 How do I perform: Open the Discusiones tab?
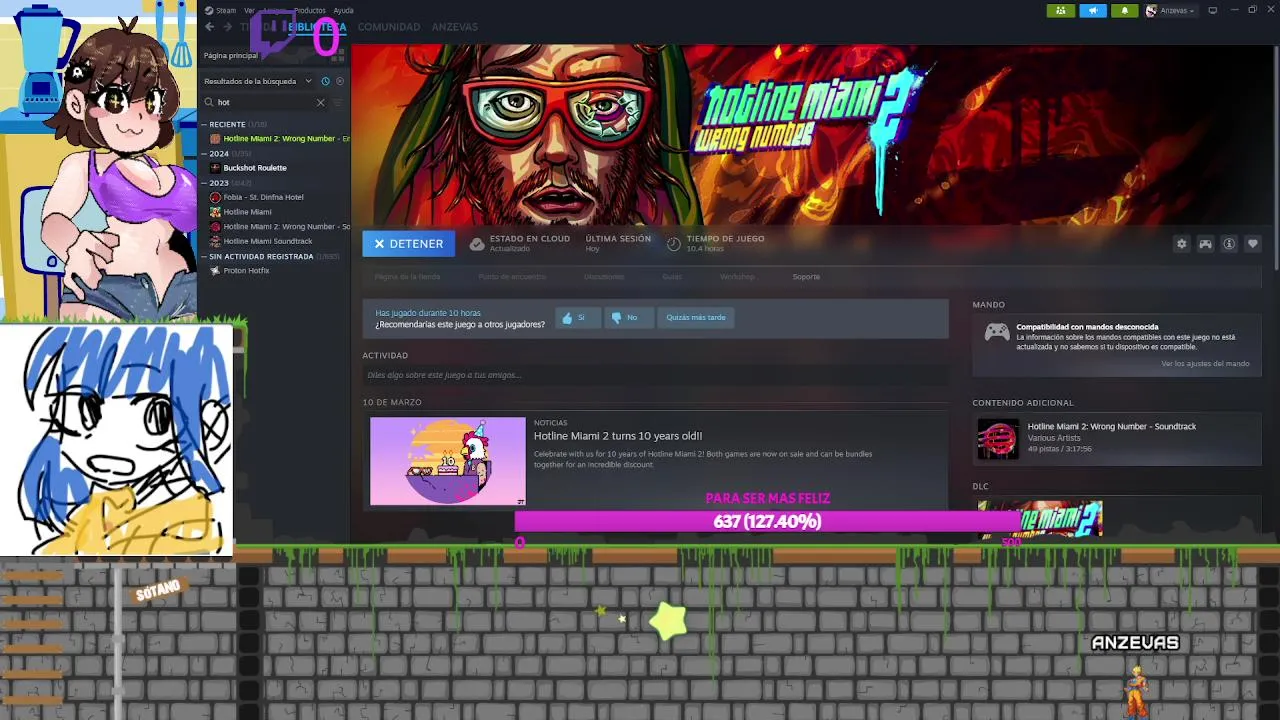[604, 277]
